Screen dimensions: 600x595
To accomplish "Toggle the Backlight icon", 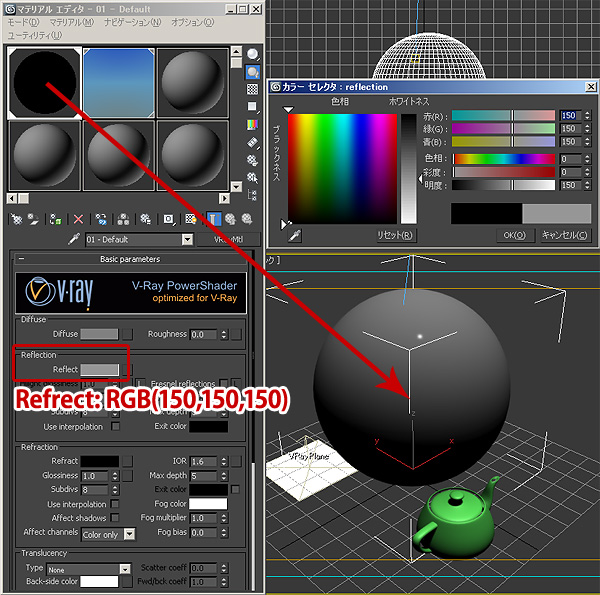I will pos(253,72).
